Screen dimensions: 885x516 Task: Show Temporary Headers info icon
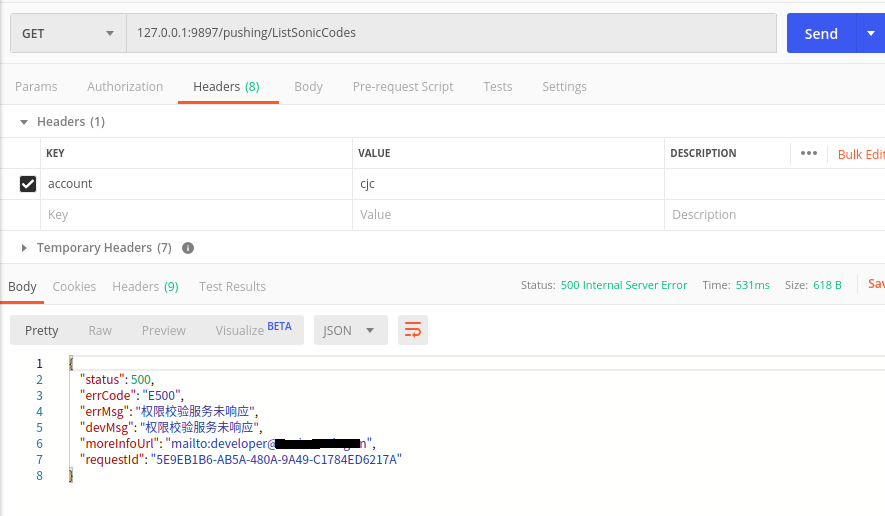pos(188,248)
